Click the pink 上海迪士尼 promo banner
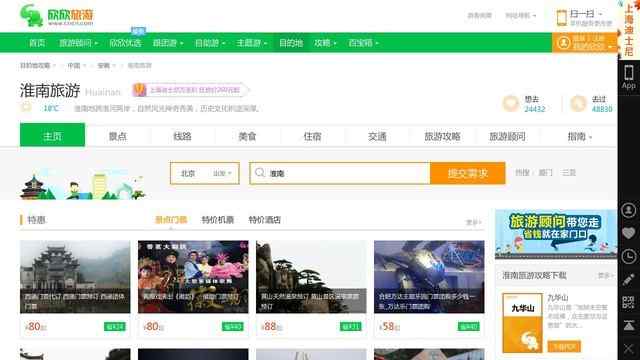The width and height of the screenshot is (640, 360). pos(190,90)
